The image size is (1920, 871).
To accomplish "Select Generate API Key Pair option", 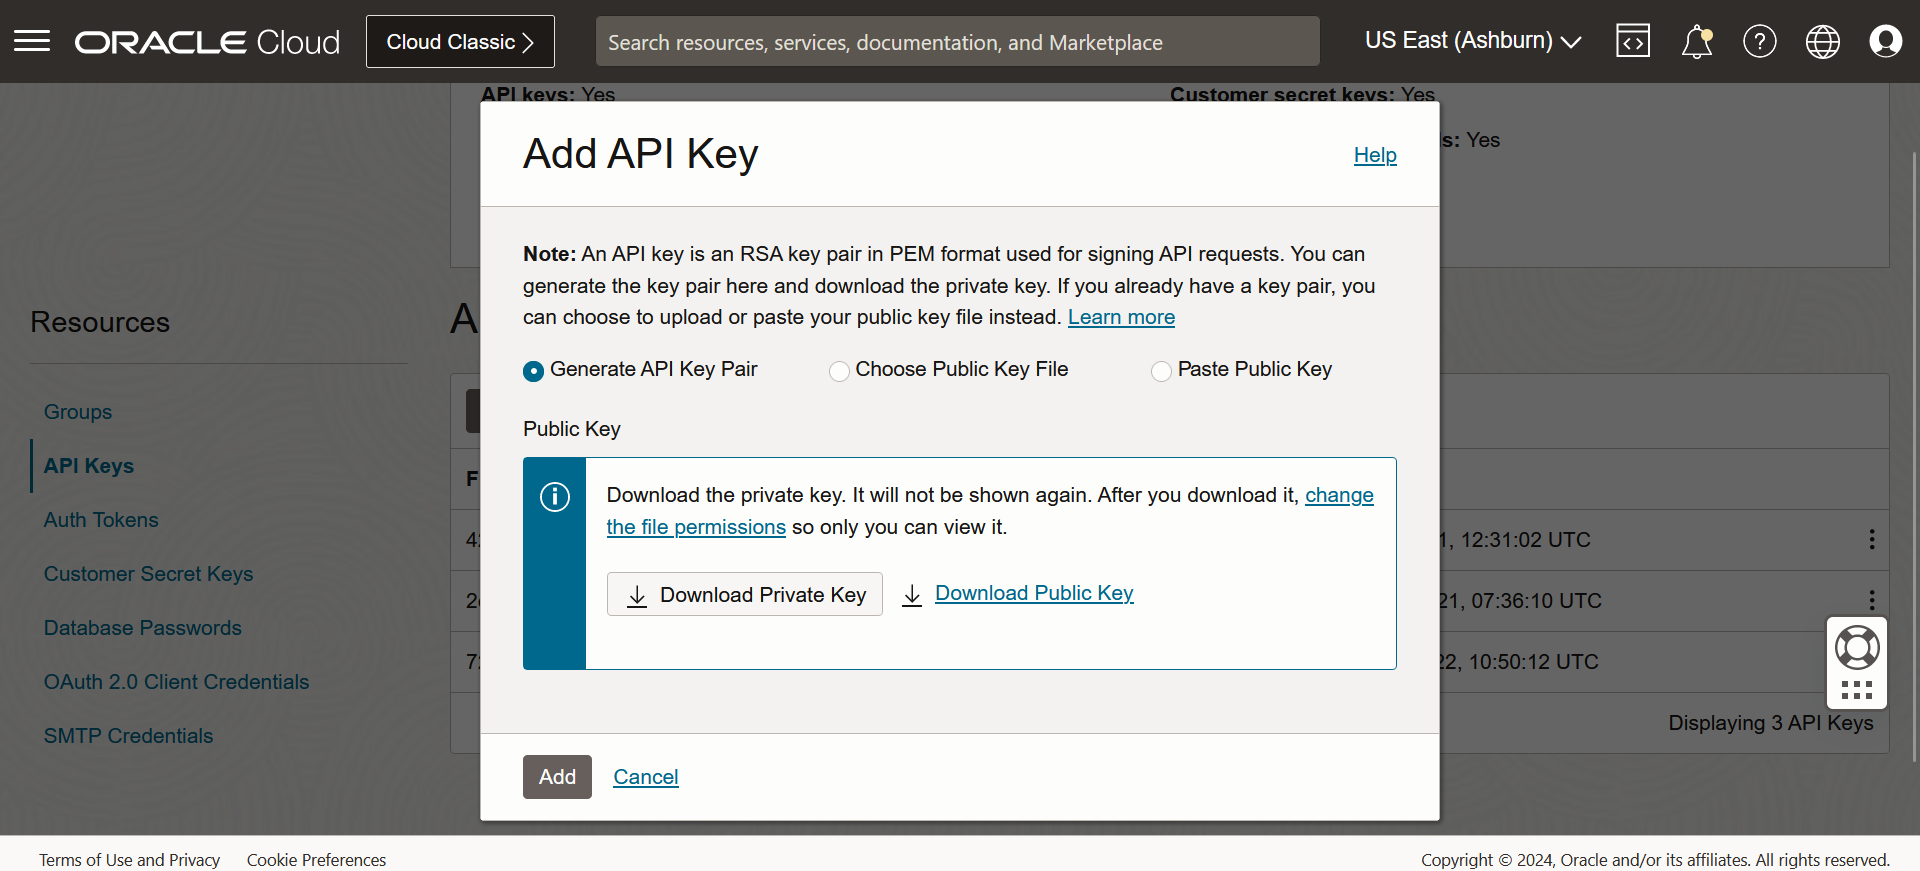I will 534,371.
